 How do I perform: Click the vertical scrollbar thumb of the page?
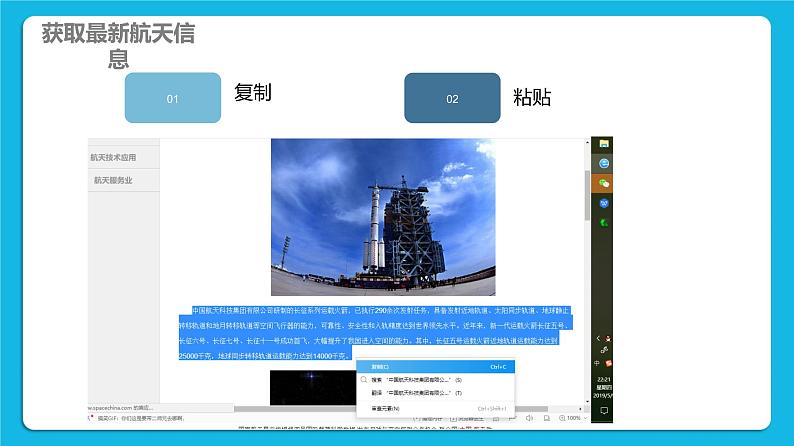coord(587,195)
